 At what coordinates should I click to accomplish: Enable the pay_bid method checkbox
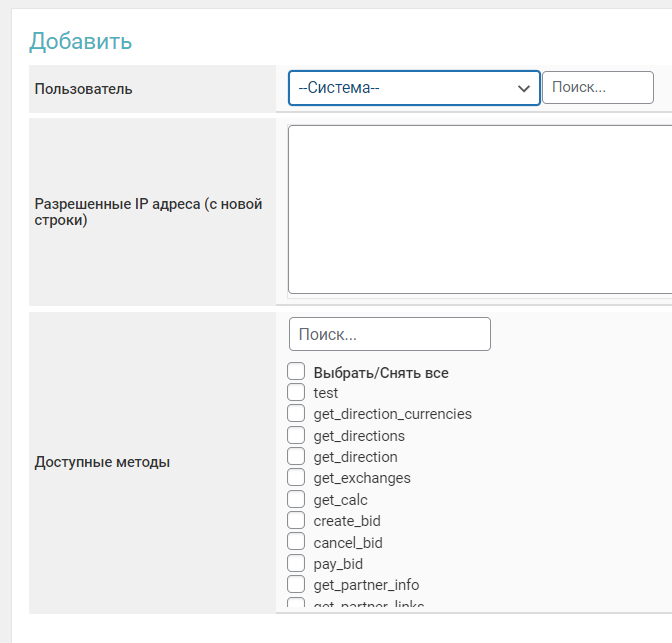coord(296,564)
